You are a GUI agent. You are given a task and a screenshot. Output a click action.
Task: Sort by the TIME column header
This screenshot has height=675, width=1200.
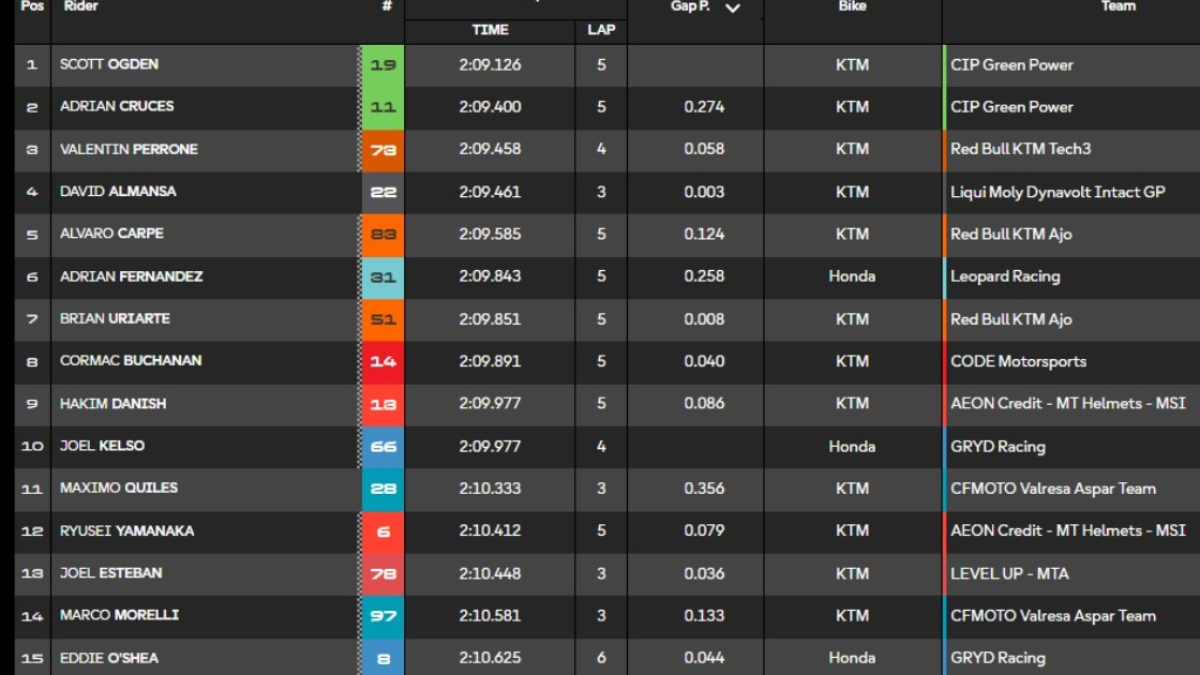490,30
